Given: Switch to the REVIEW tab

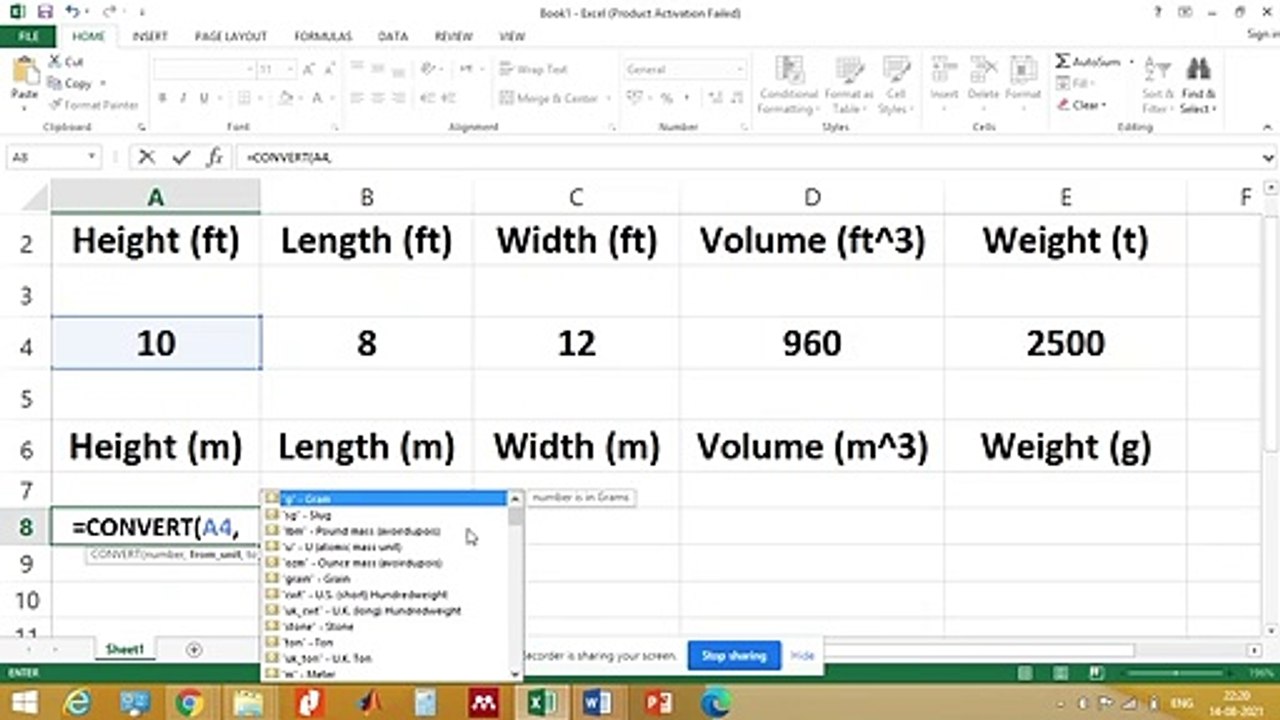Looking at the screenshot, I should point(453,36).
